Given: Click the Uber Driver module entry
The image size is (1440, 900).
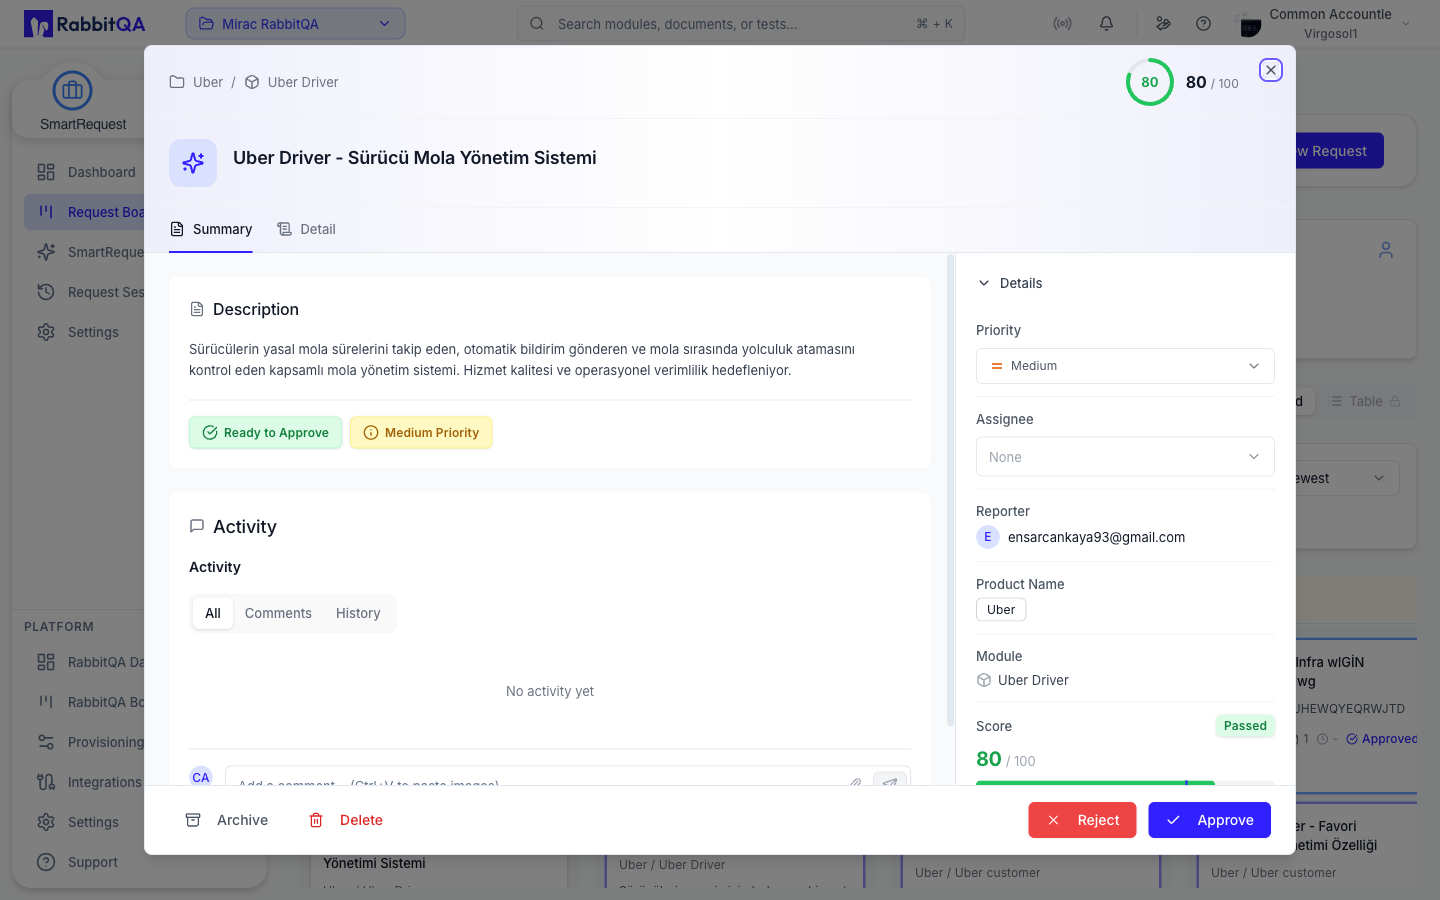Looking at the screenshot, I should pos(1023,680).
